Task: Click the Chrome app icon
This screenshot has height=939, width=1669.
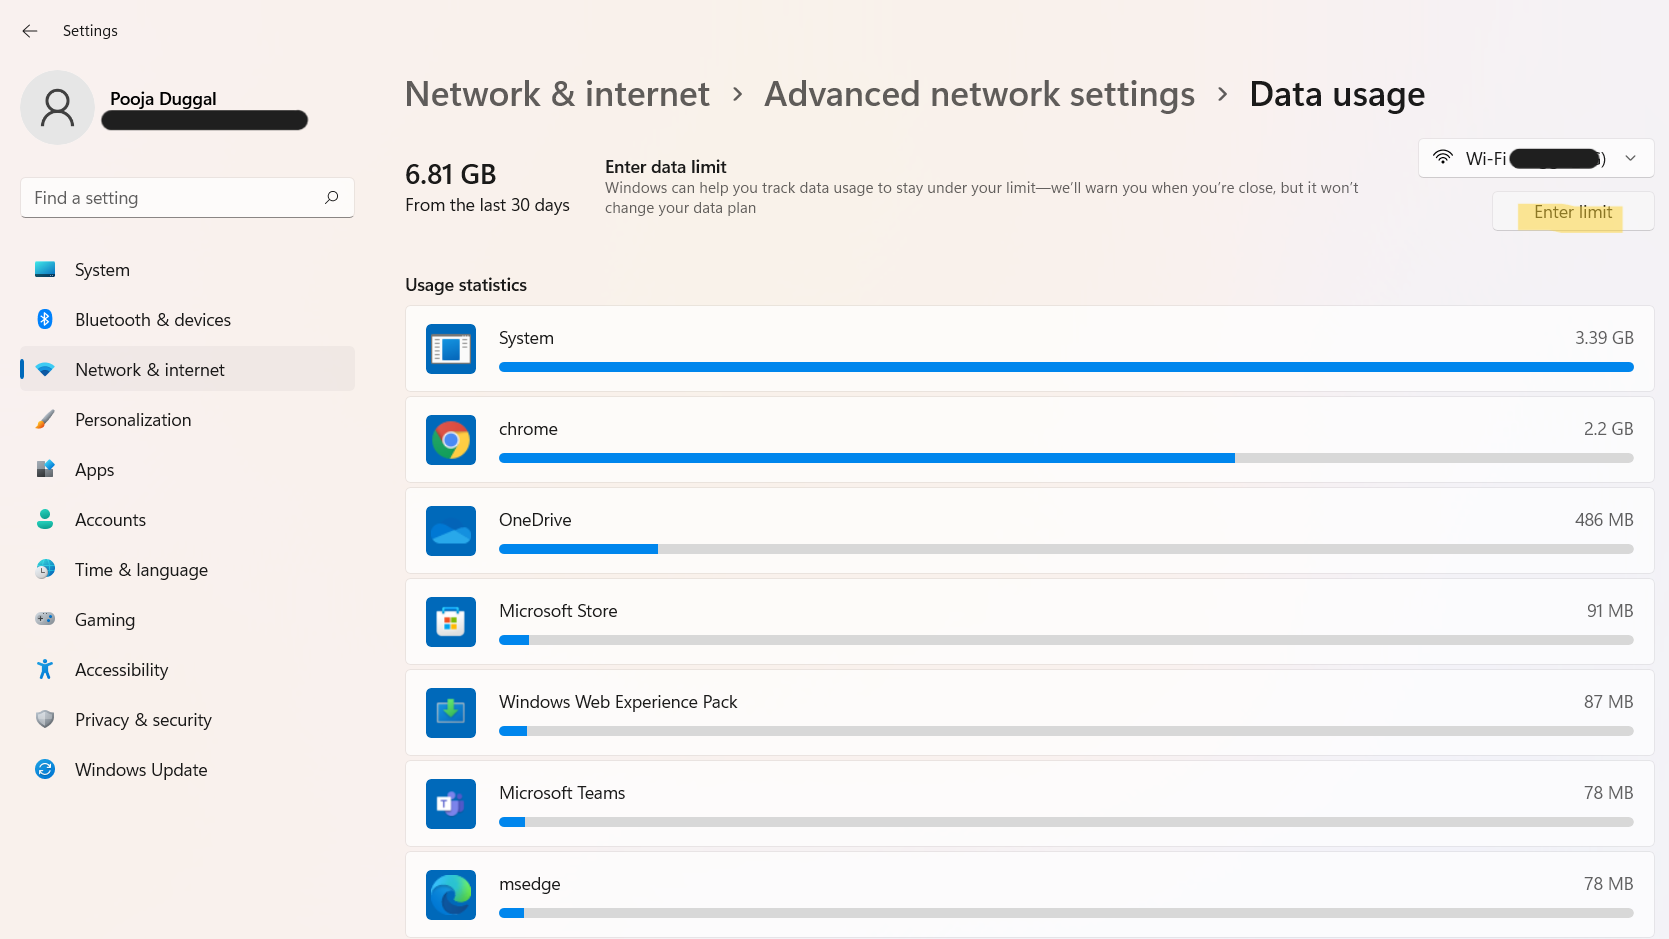Action: [x=451, y=440]
